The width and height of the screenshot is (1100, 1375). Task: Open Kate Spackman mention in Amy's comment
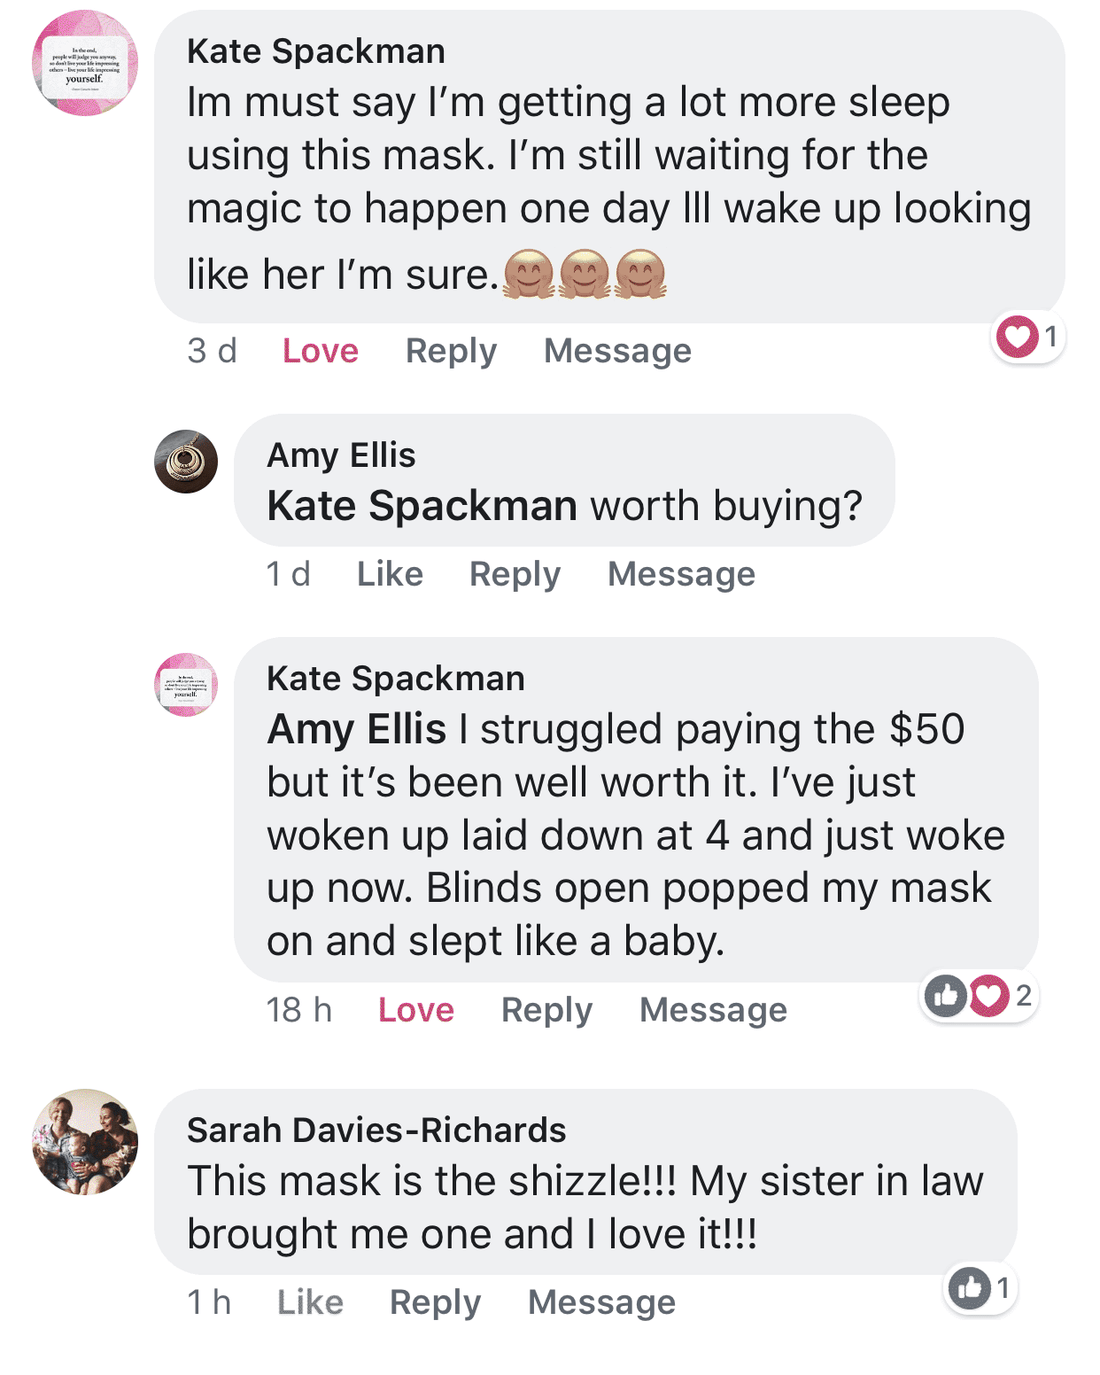[x=422, y=506]
